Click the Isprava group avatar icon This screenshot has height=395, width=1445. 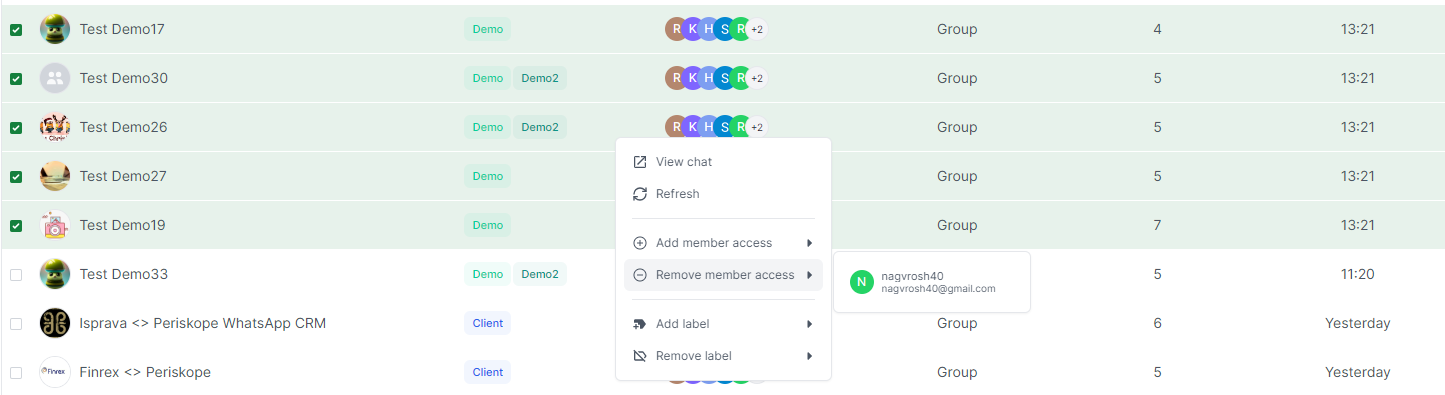[x=55, y=323]
